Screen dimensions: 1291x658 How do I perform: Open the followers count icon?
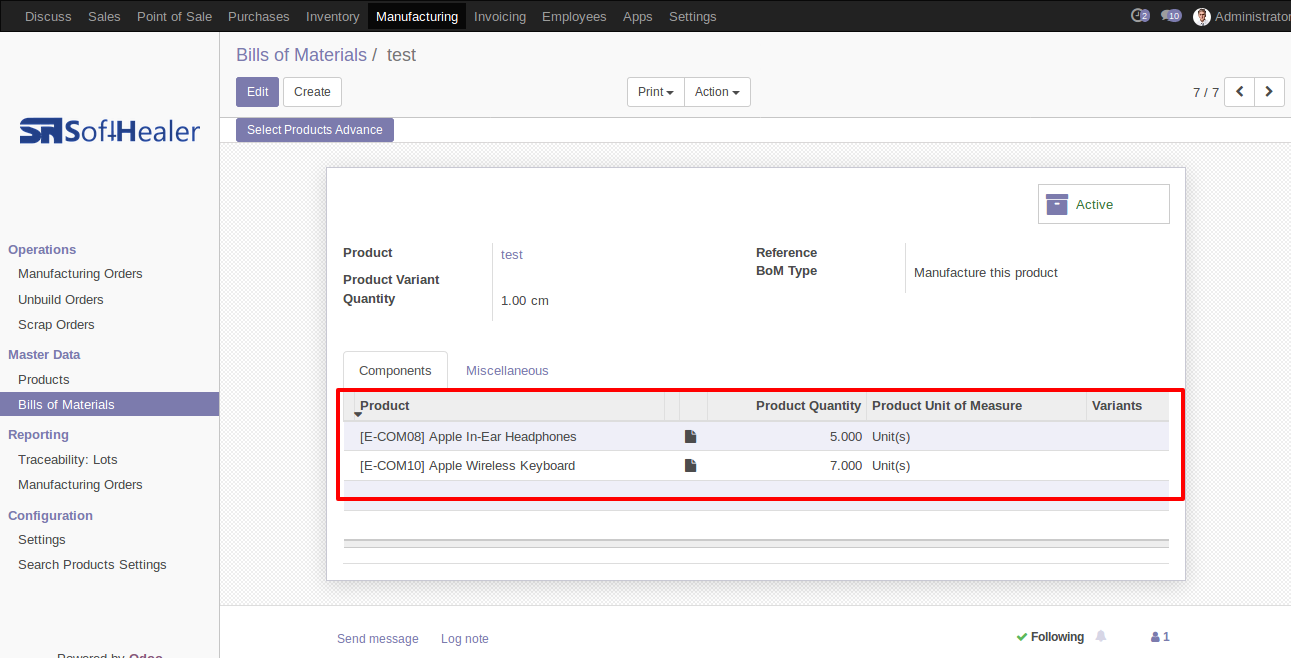pos(1160,636)
